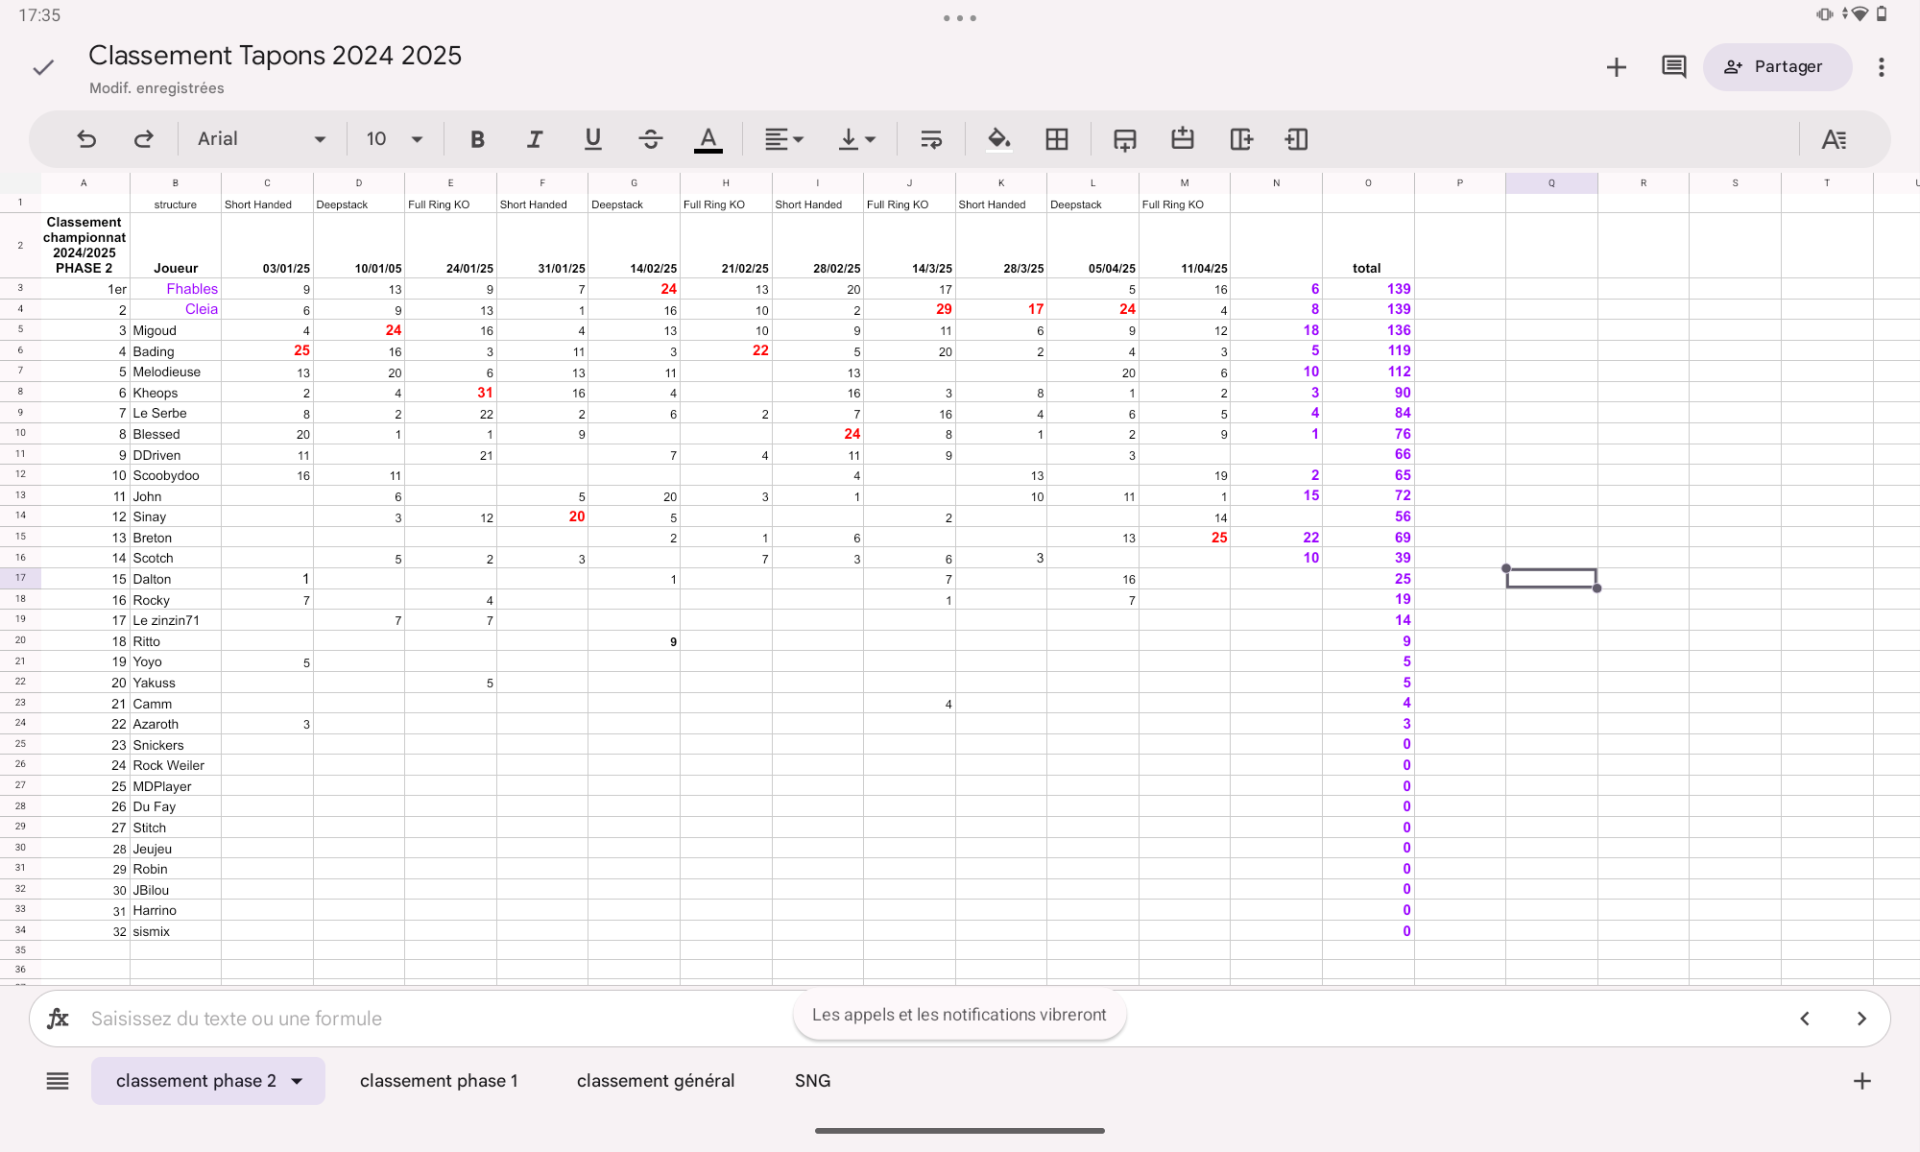Expand the Arial font dropdown
The image size is (1920, 1152).
[x=262, y=139]
